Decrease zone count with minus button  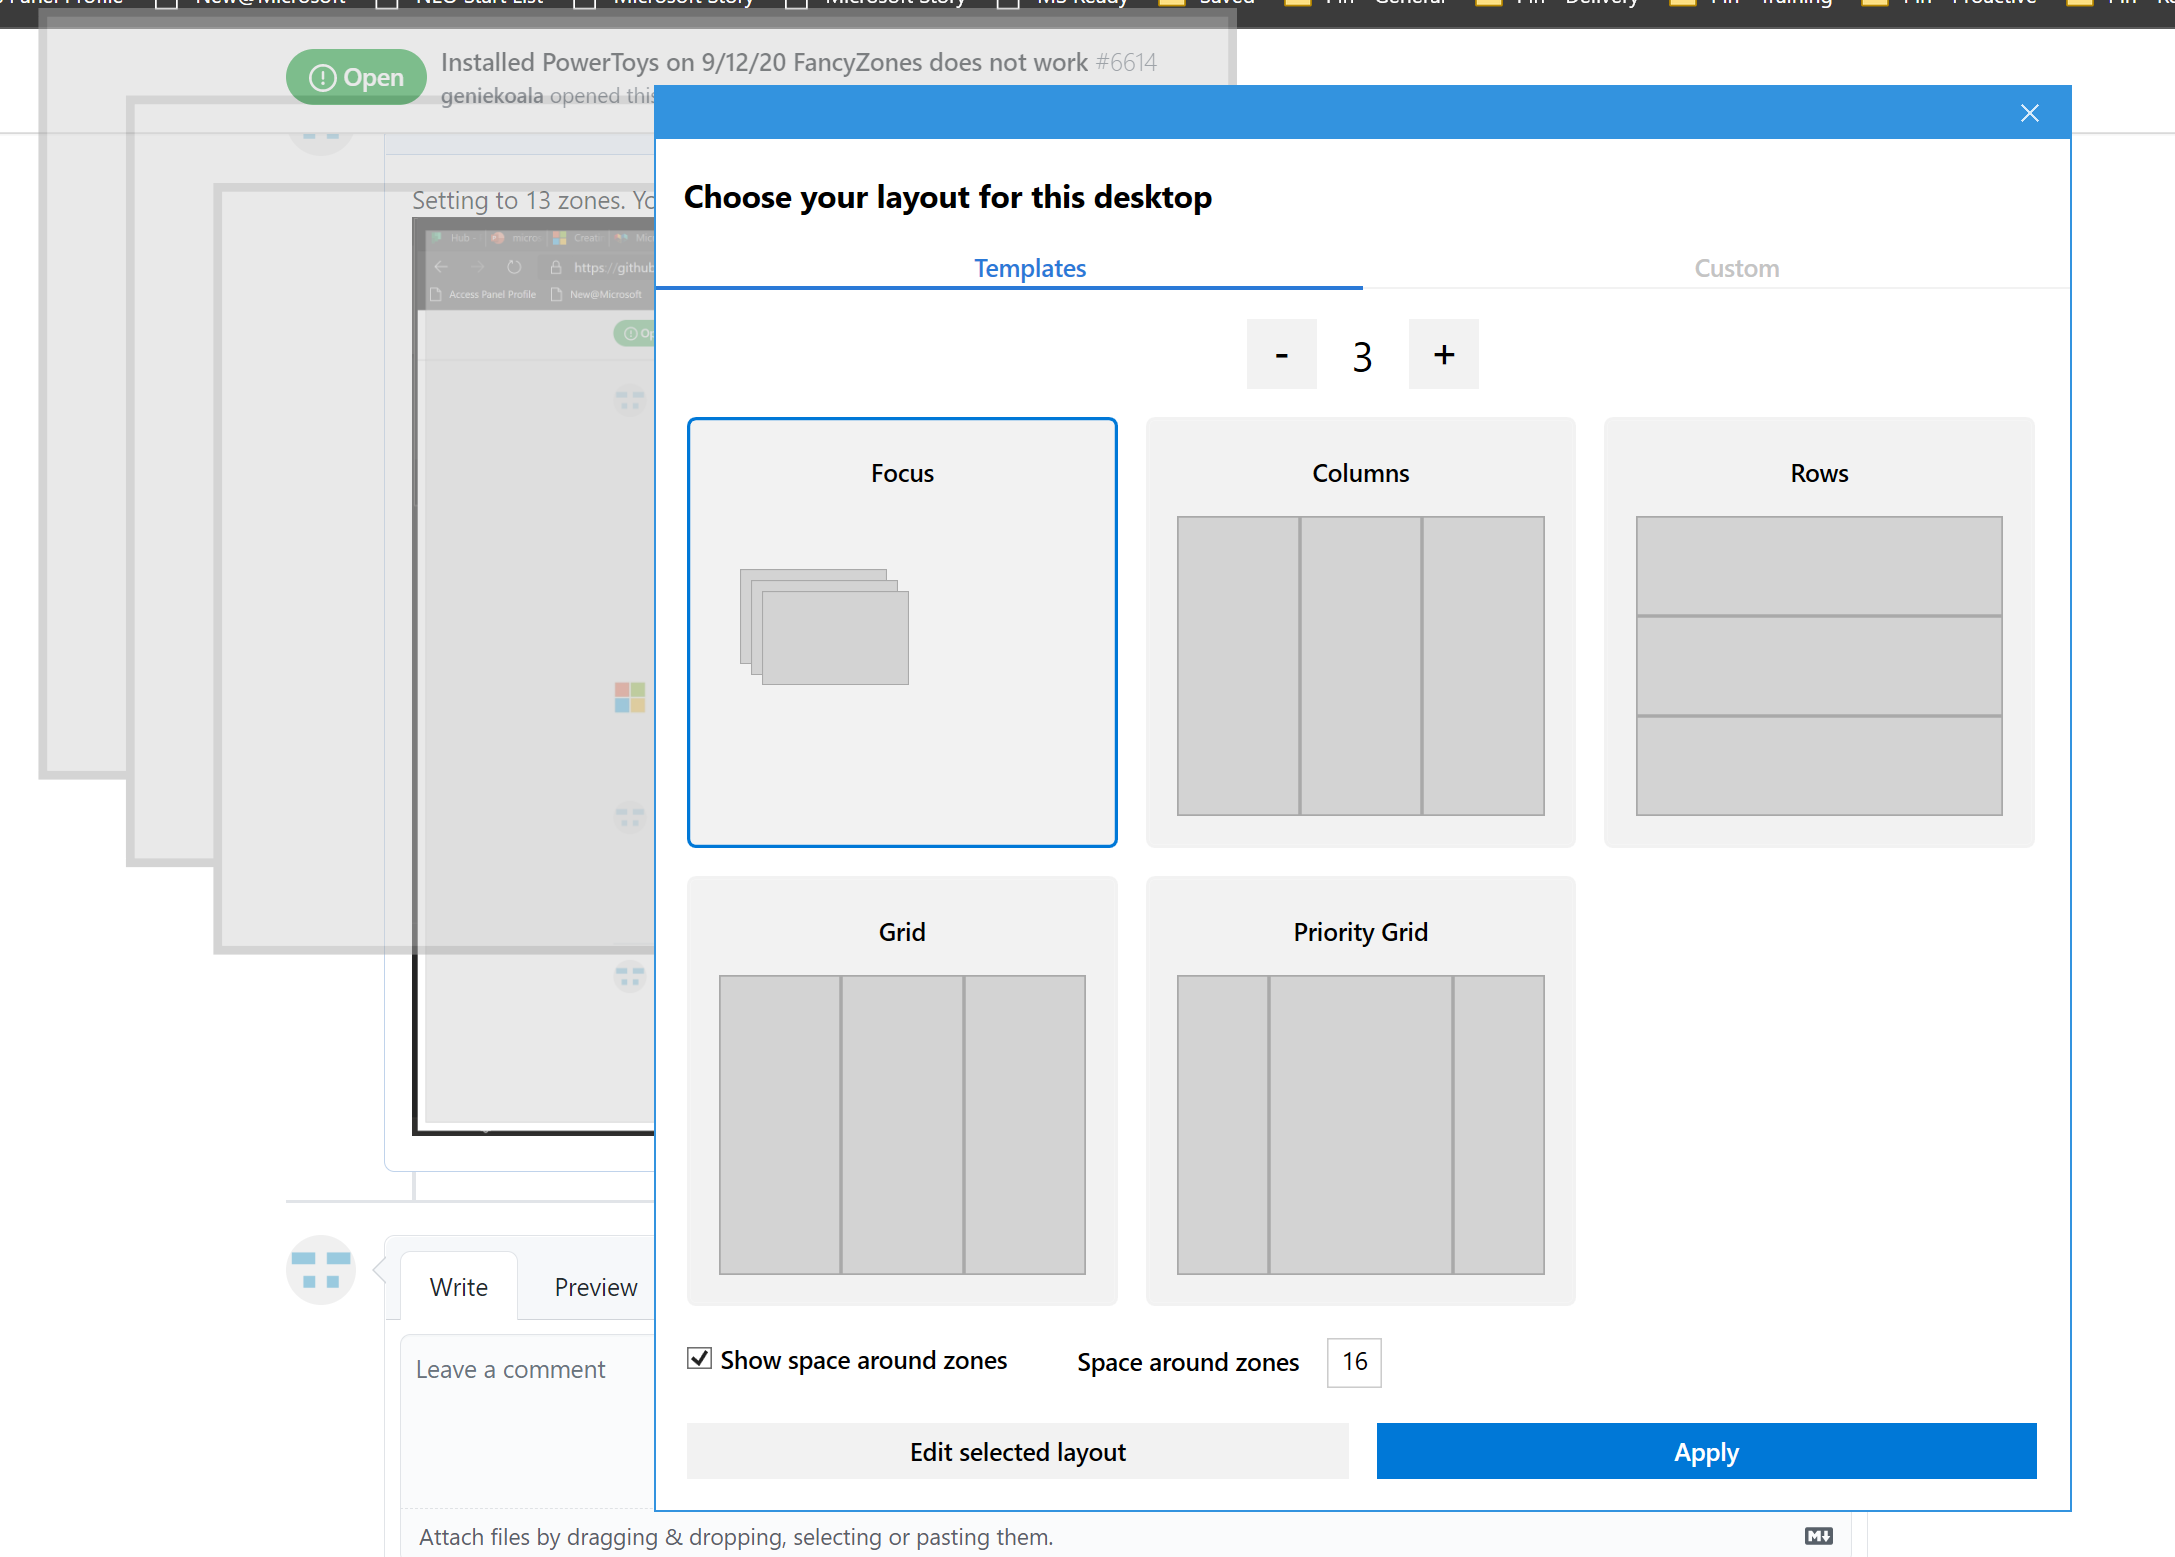1281,354
